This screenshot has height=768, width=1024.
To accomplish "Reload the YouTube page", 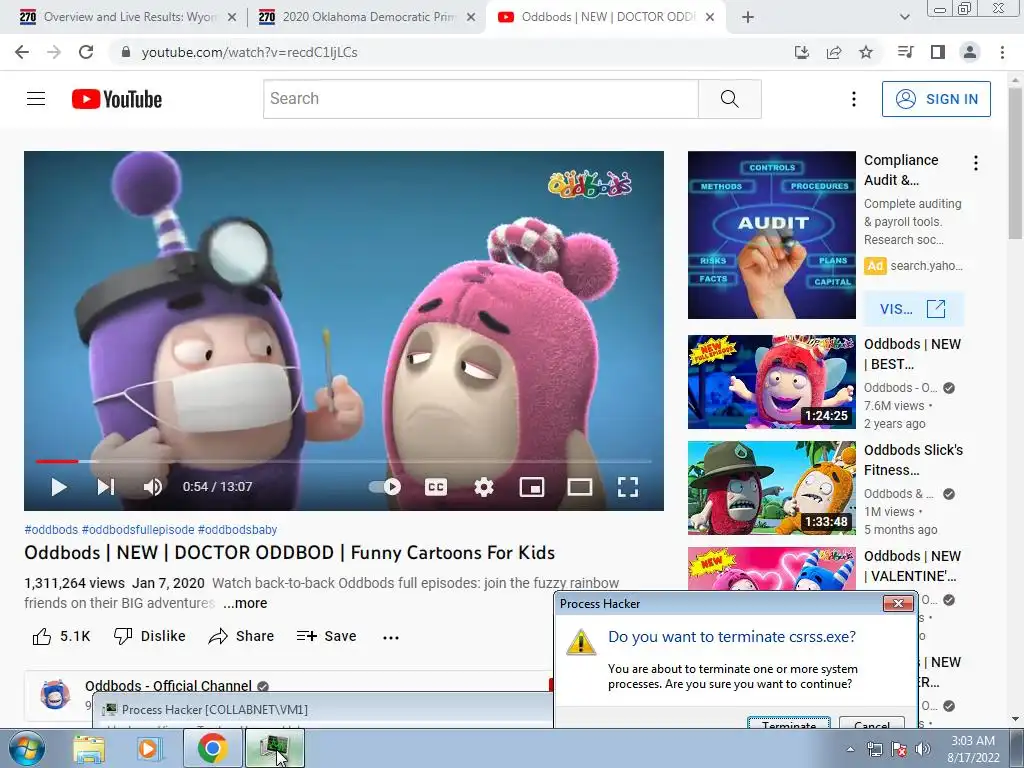I will pos(86,52).
